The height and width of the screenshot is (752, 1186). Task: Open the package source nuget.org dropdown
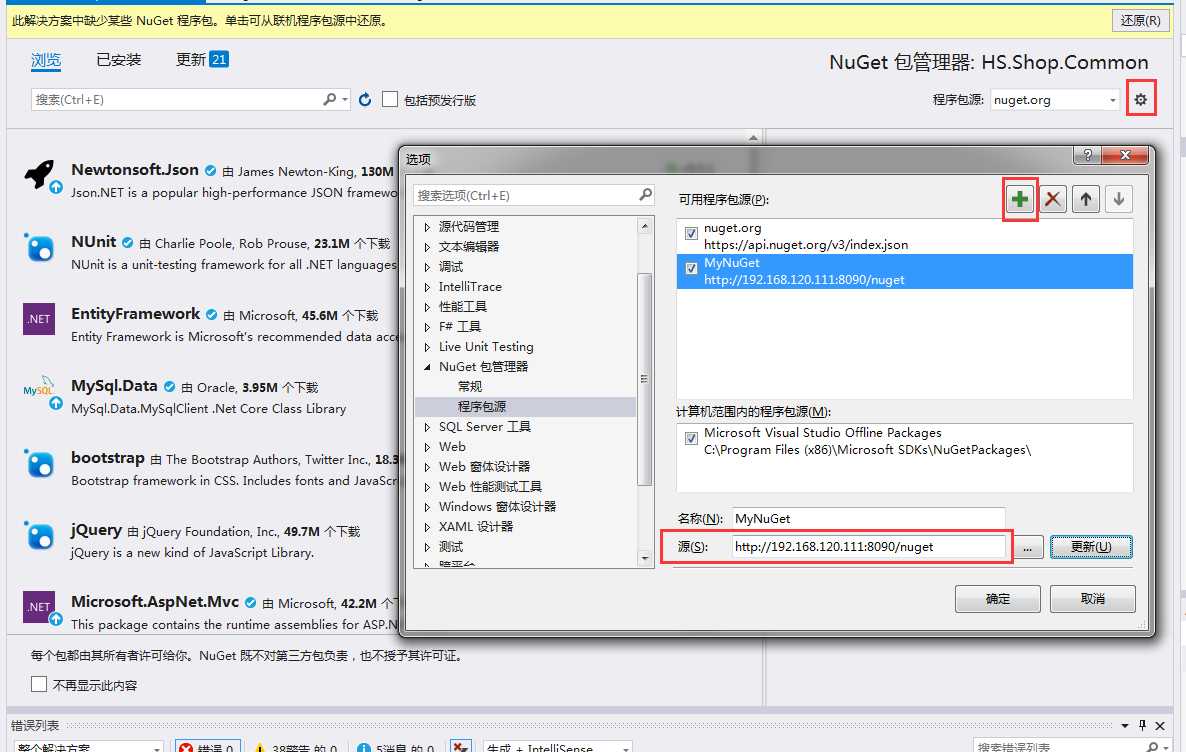point(1113,100)
